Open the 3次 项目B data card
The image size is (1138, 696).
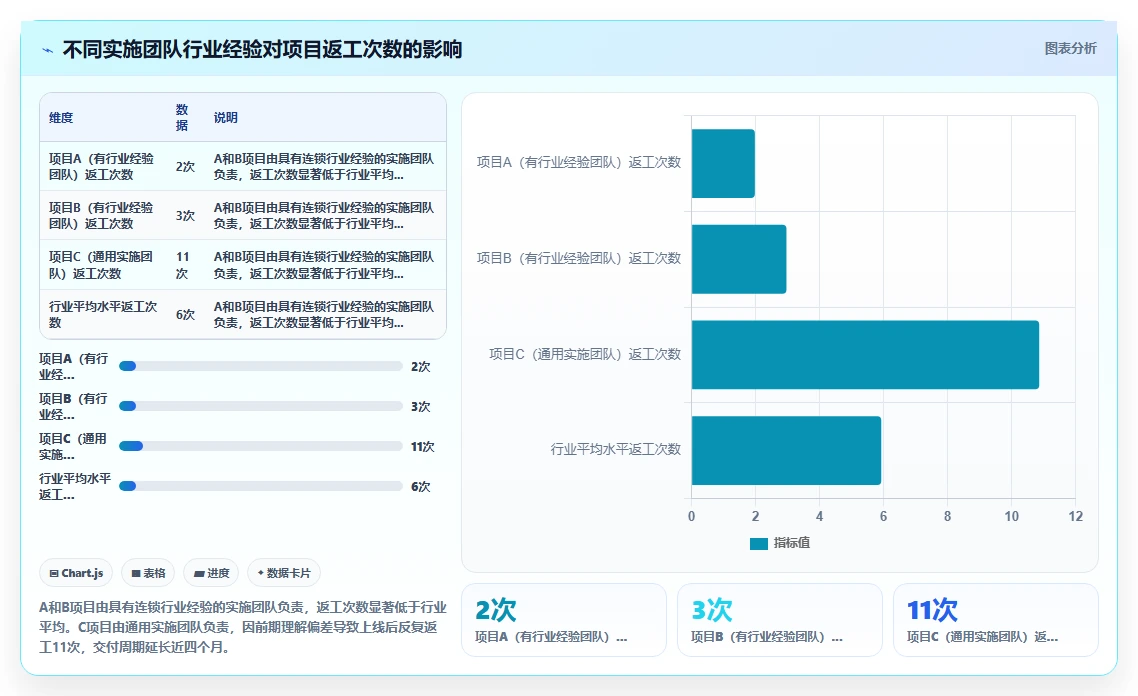(x=779, y=620)
